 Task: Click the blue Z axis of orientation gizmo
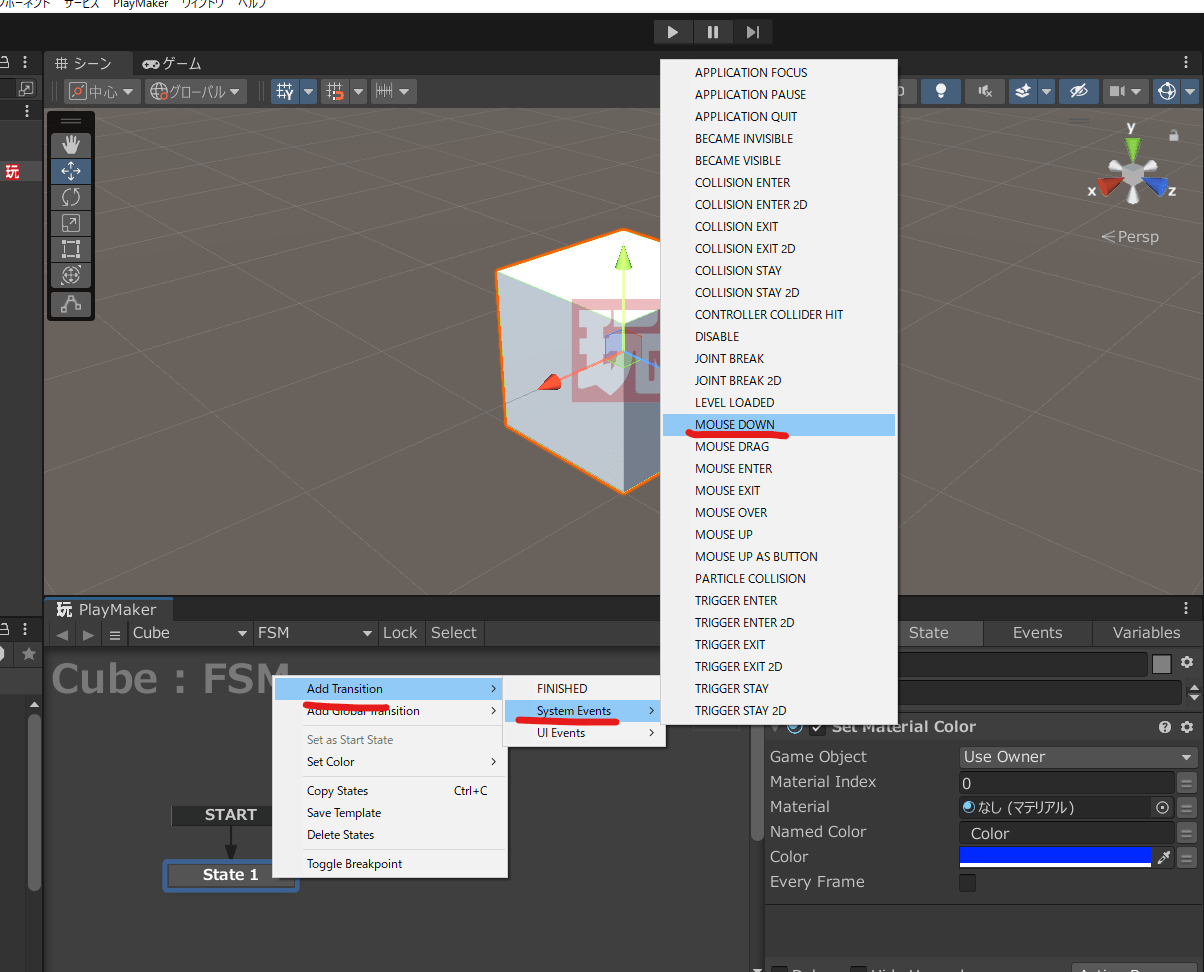pyautogui.click(x=1158, y=187)
